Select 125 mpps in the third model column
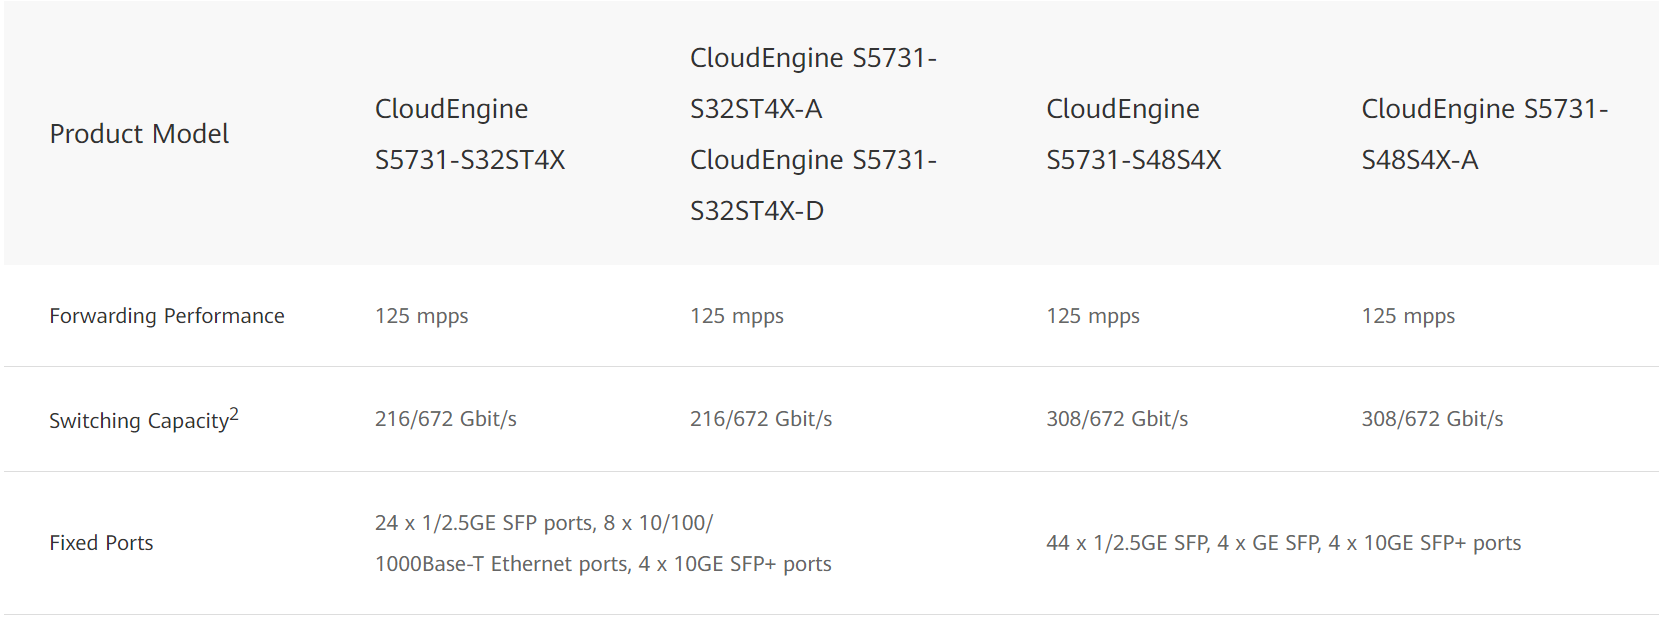The width and height of the screenshot is (1662, 619). (x=1092, y=316)
